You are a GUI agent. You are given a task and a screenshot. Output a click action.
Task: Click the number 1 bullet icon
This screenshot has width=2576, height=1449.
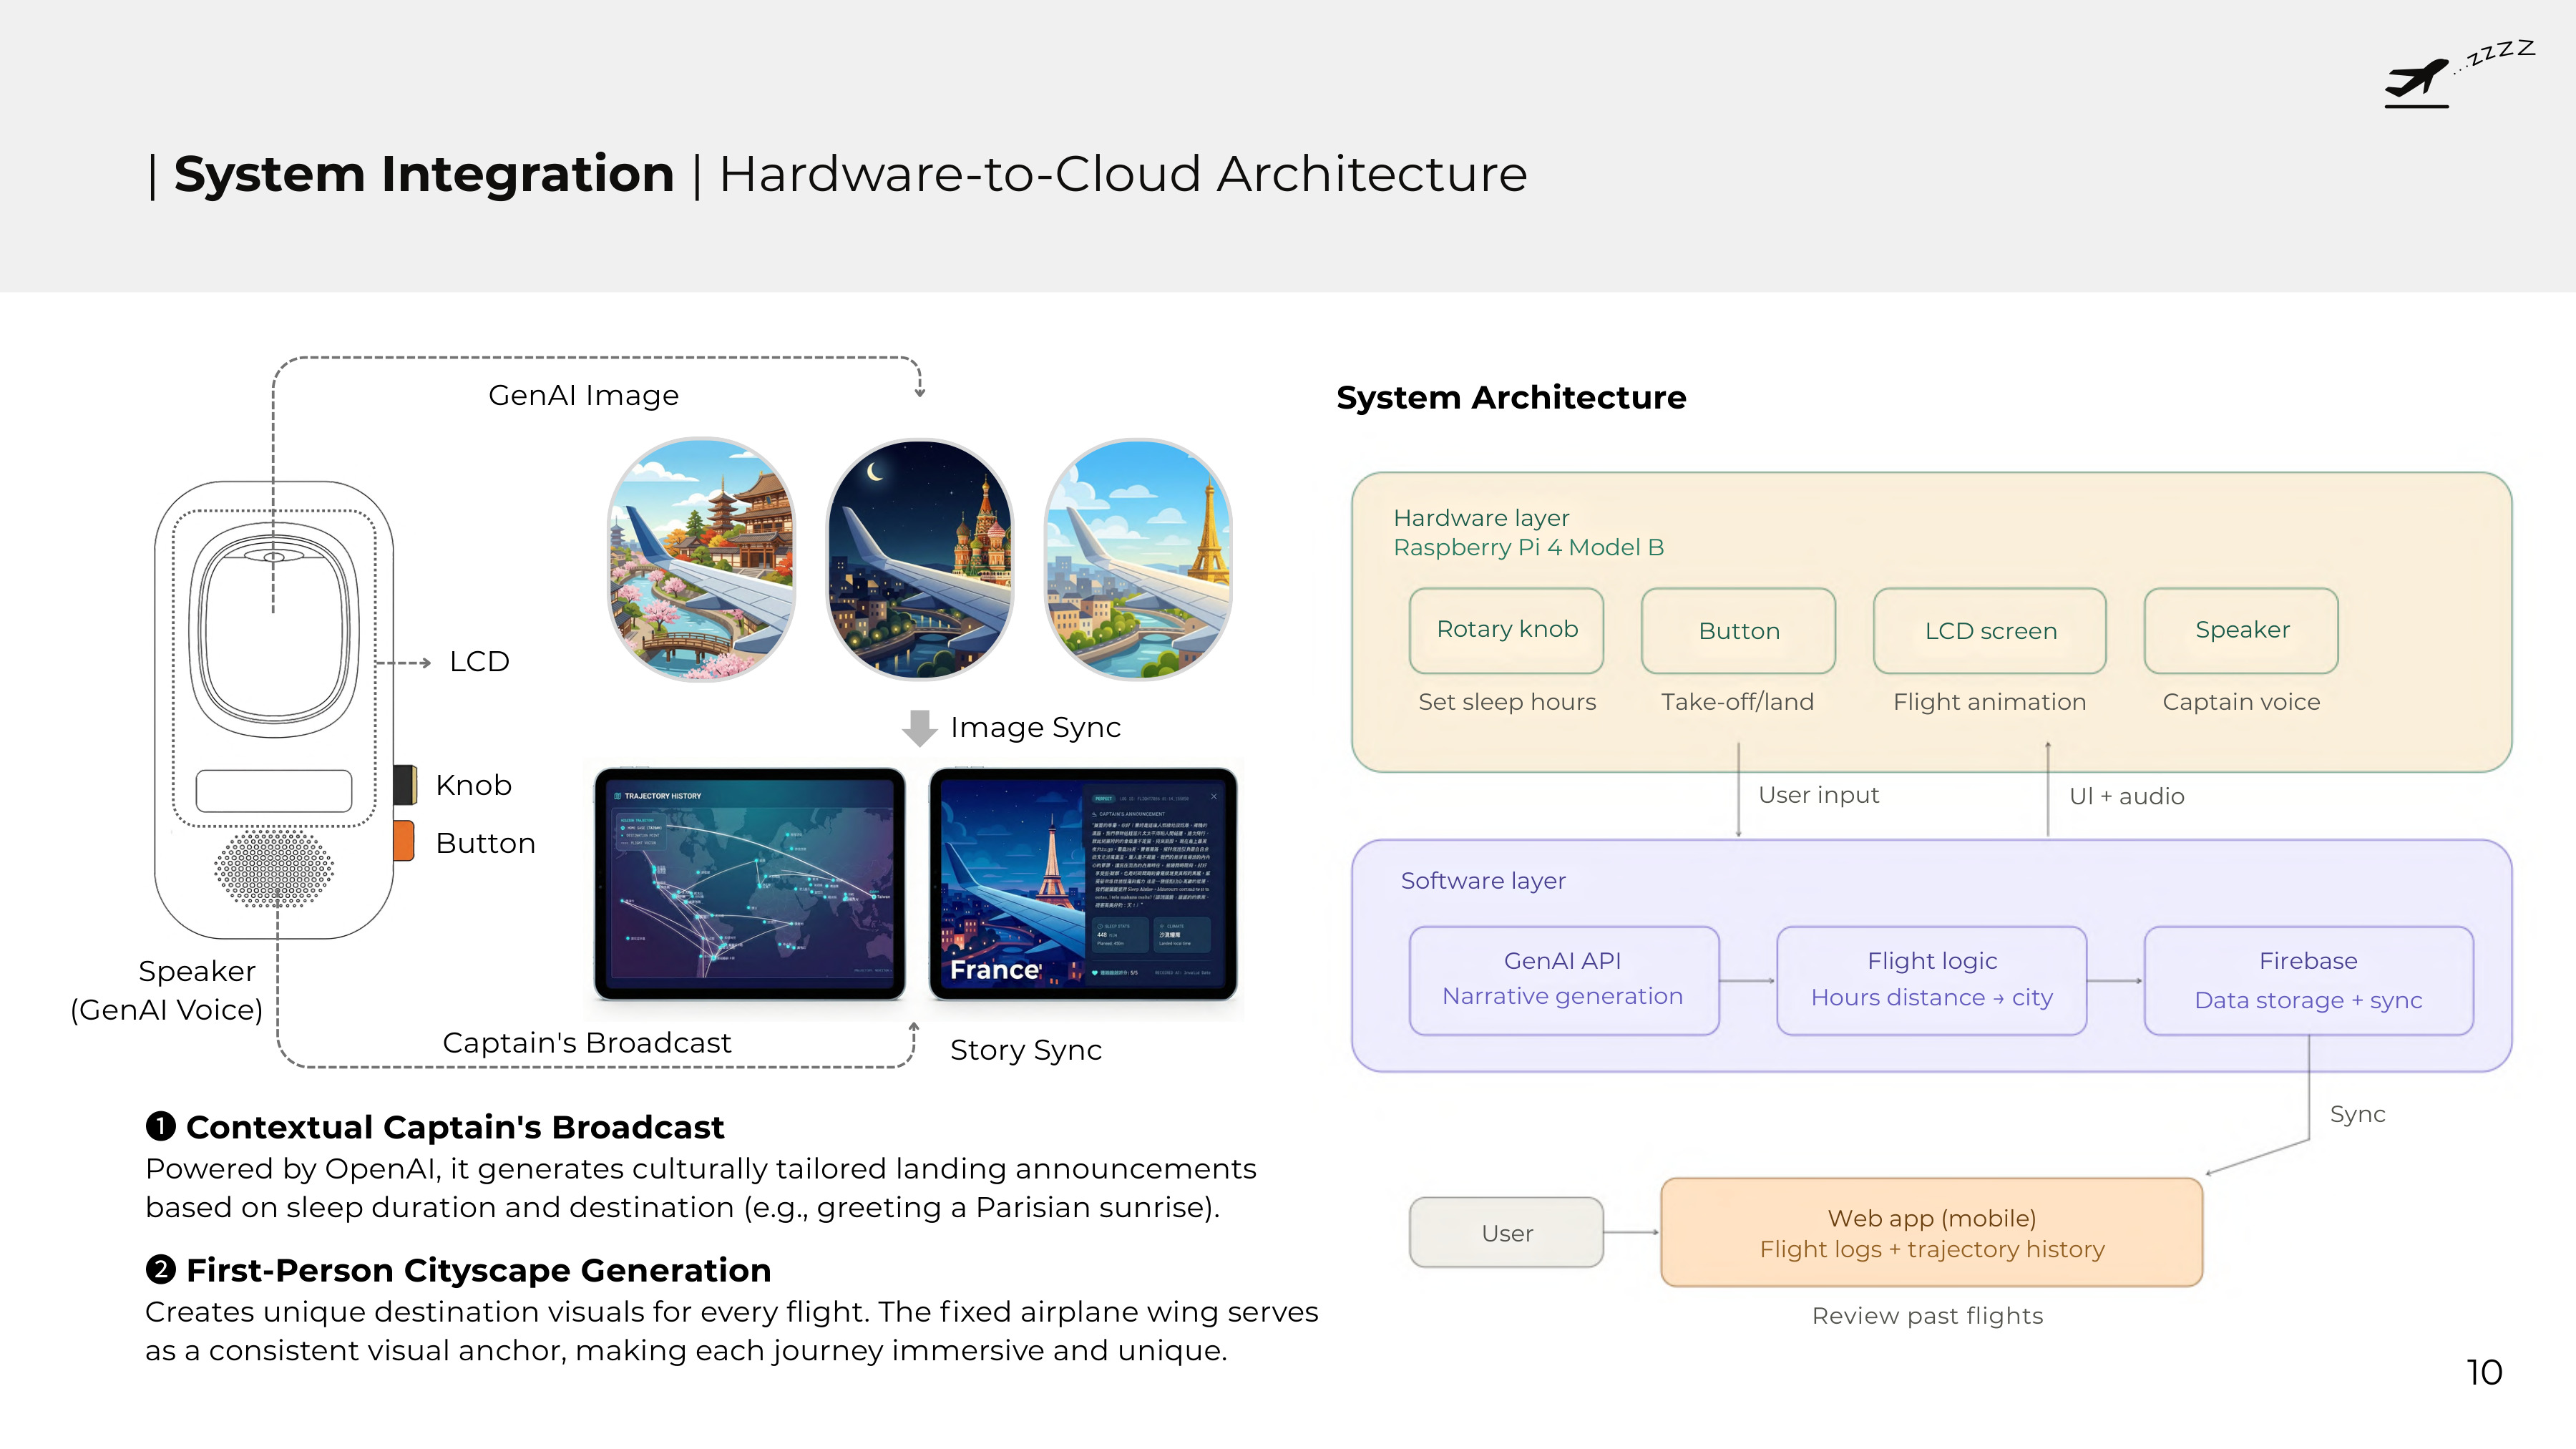click(160, 1126)
